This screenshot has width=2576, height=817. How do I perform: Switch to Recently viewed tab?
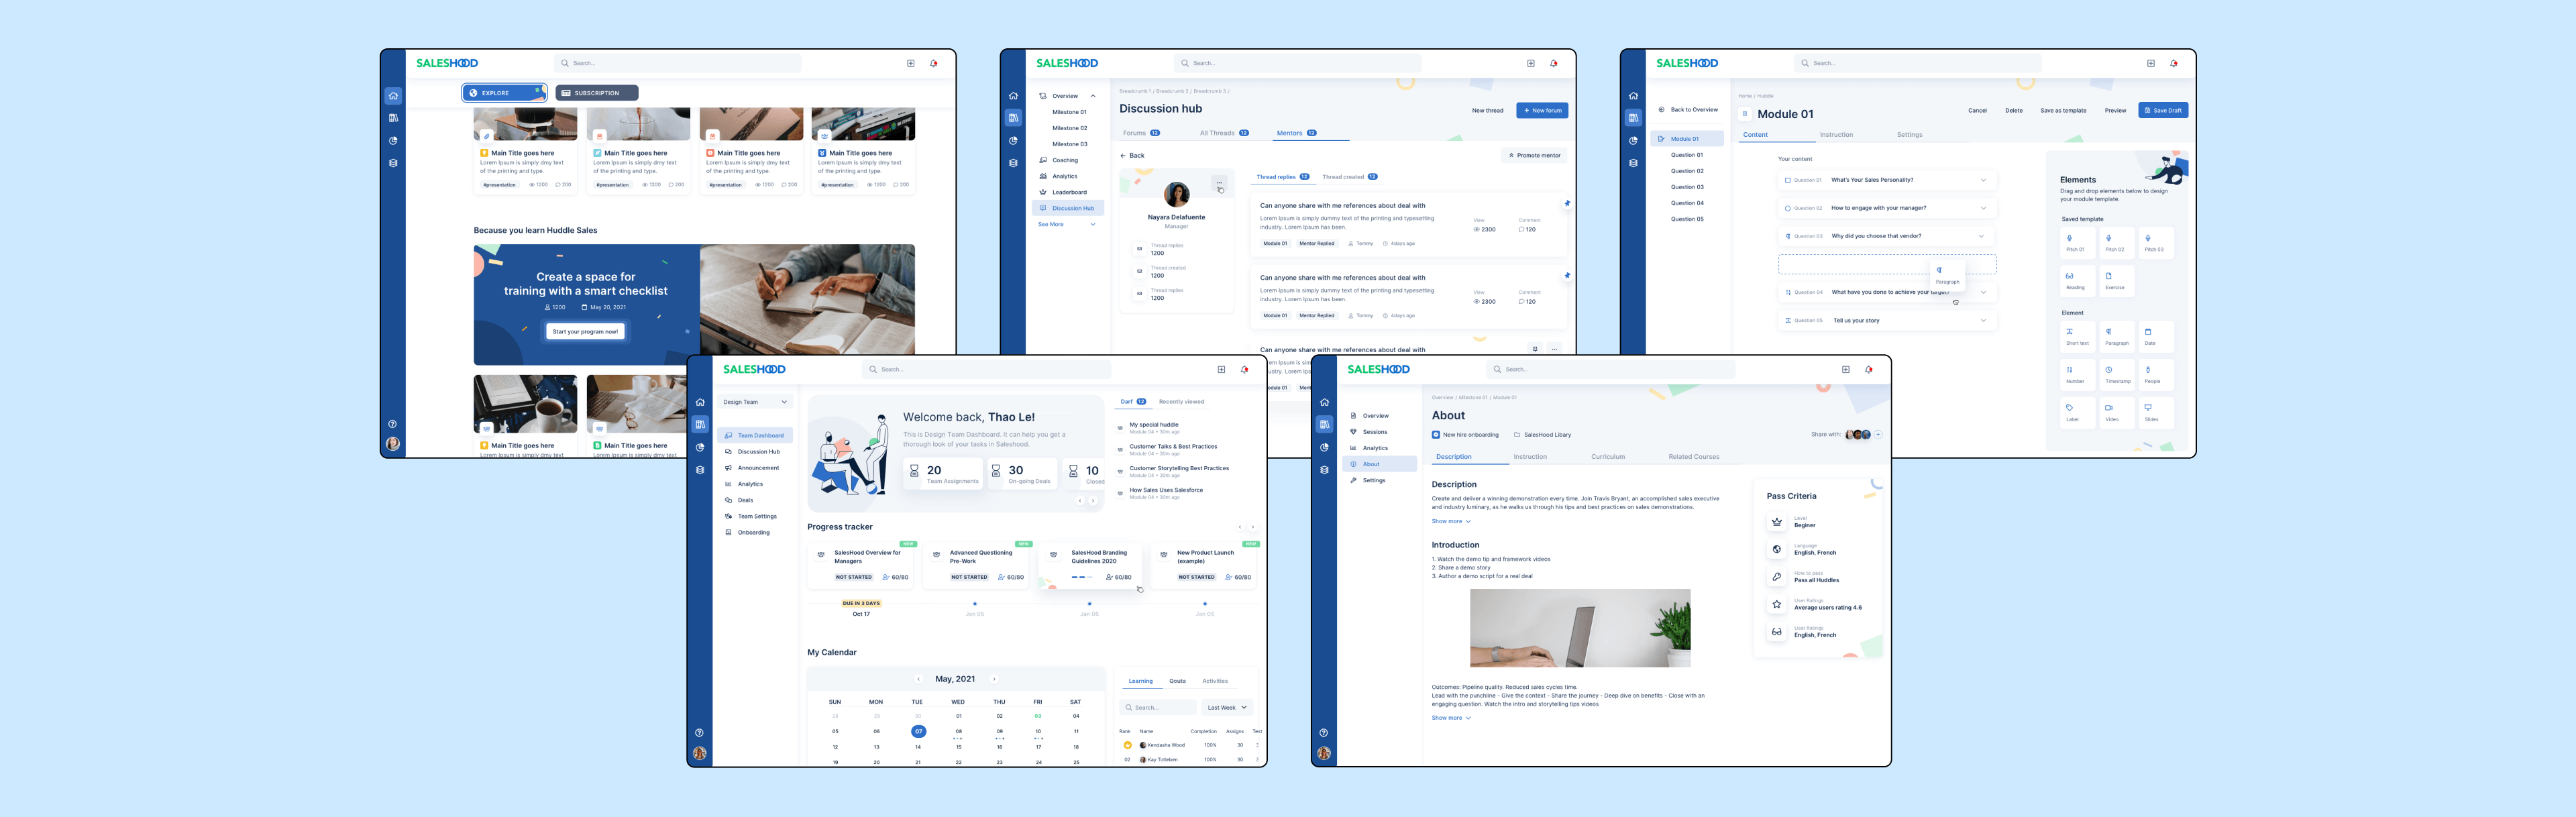pos(1181,402)
